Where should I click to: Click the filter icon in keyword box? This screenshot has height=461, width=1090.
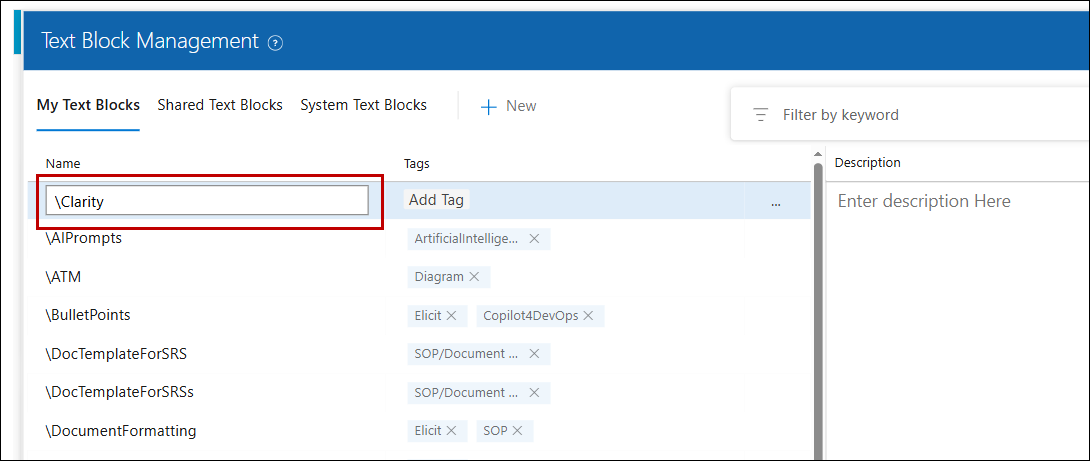(x=761, y=115)
